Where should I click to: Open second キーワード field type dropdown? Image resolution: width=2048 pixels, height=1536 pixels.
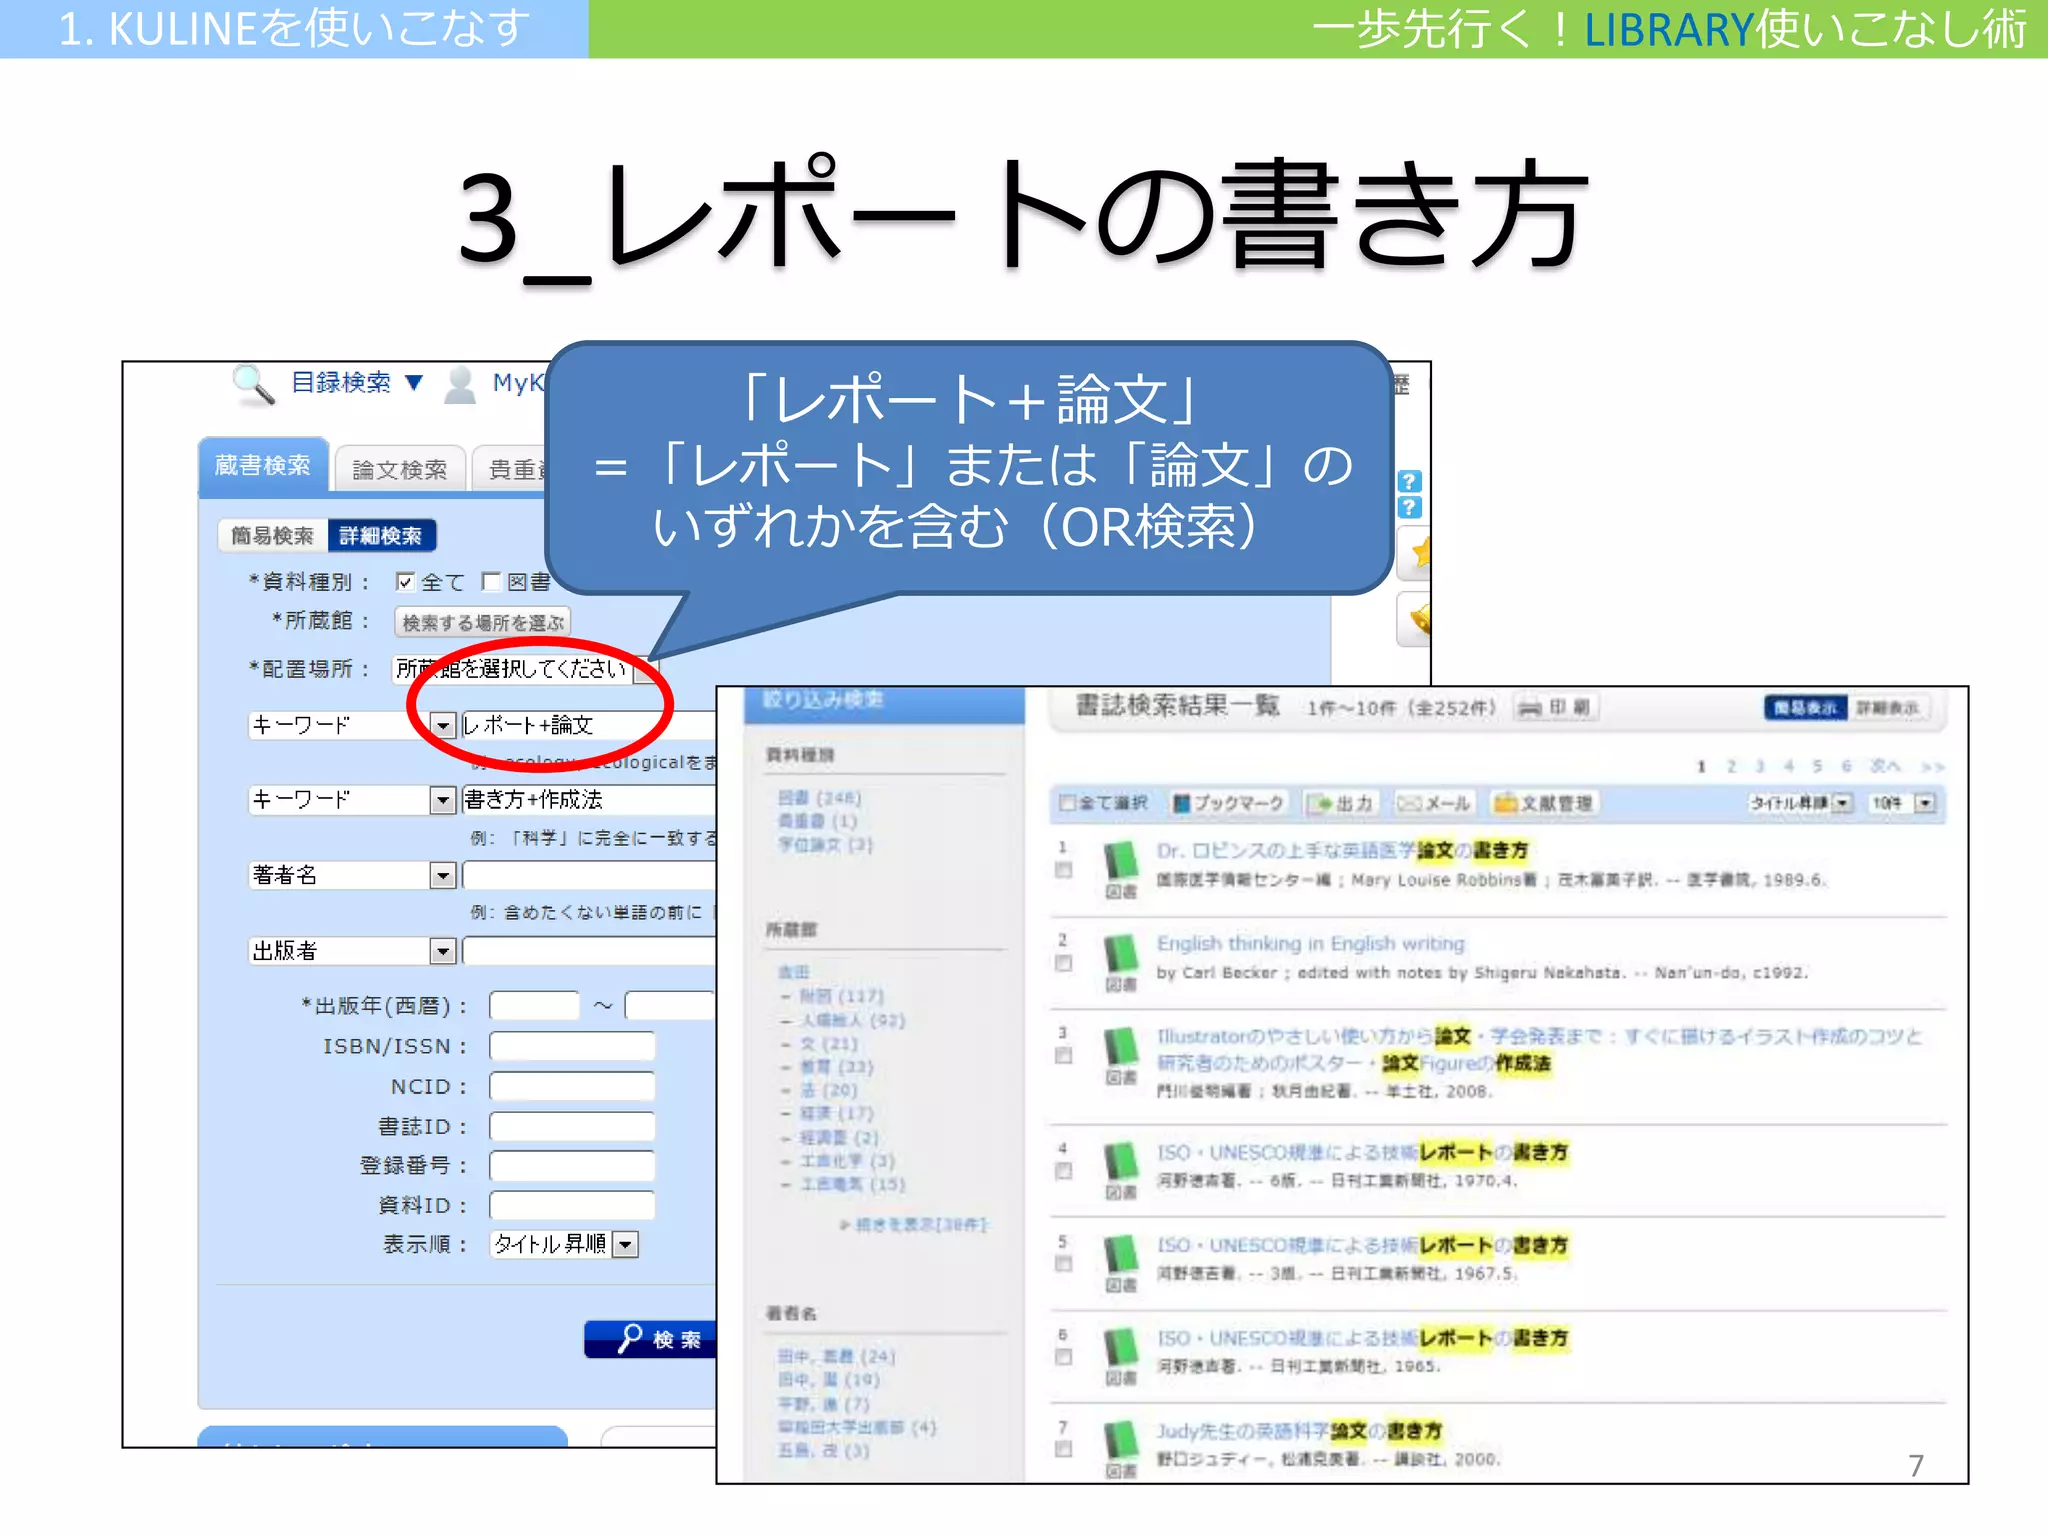point(442,800)
